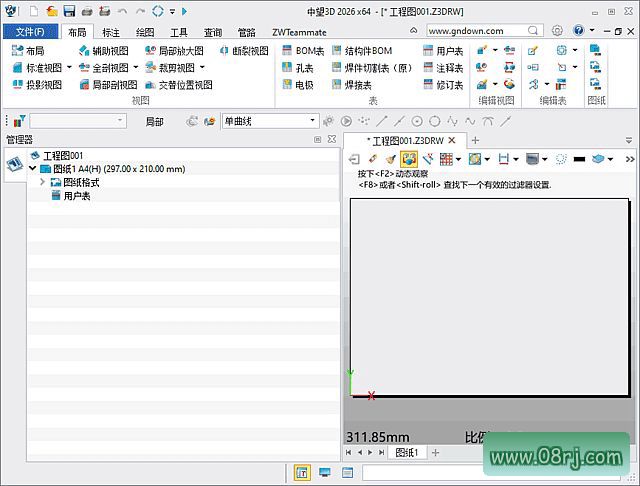Click the Open folder icon
The image size is (640, 486).
[x=52, y=11]
